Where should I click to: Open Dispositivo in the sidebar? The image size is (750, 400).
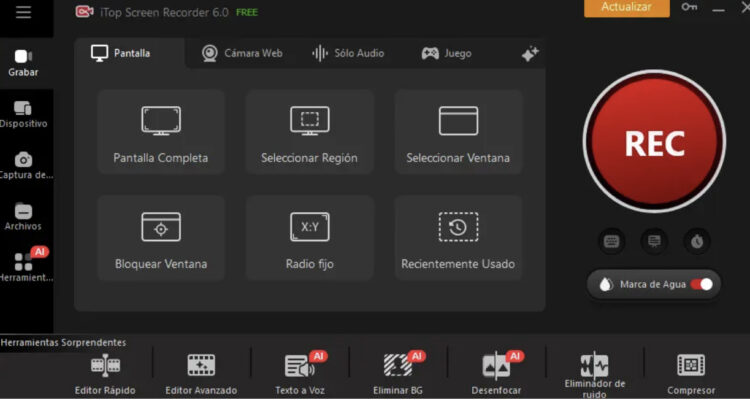[x=23, y=115]
